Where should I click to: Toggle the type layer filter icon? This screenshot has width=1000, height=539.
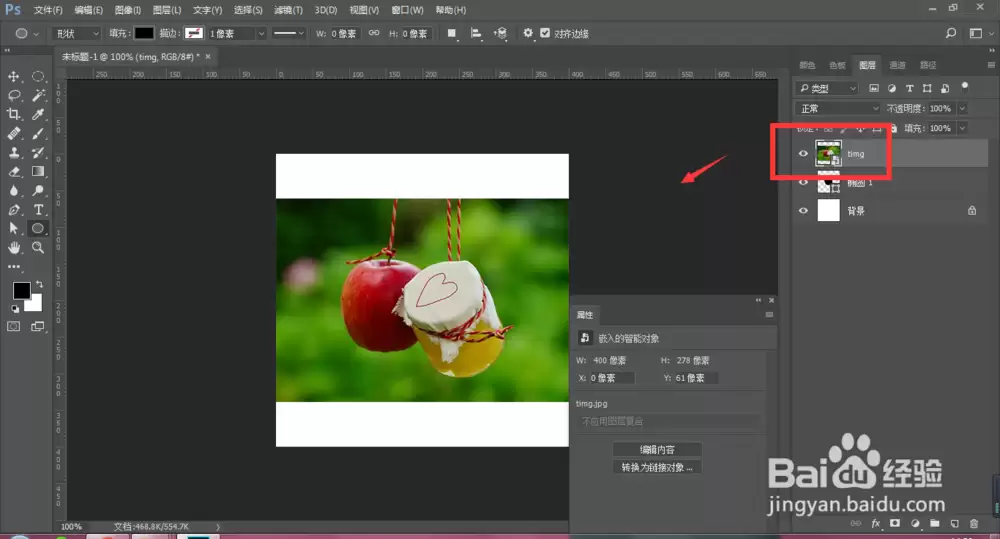909,88
